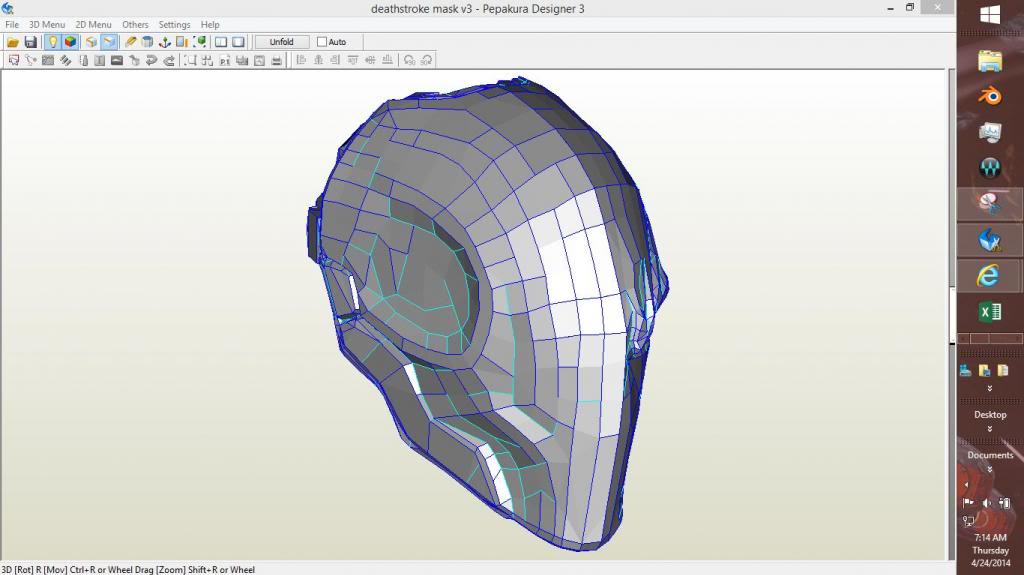1024x575 pixels.
Task: Select the join/disjoin faces tool
Action: [x=31, y=60]
